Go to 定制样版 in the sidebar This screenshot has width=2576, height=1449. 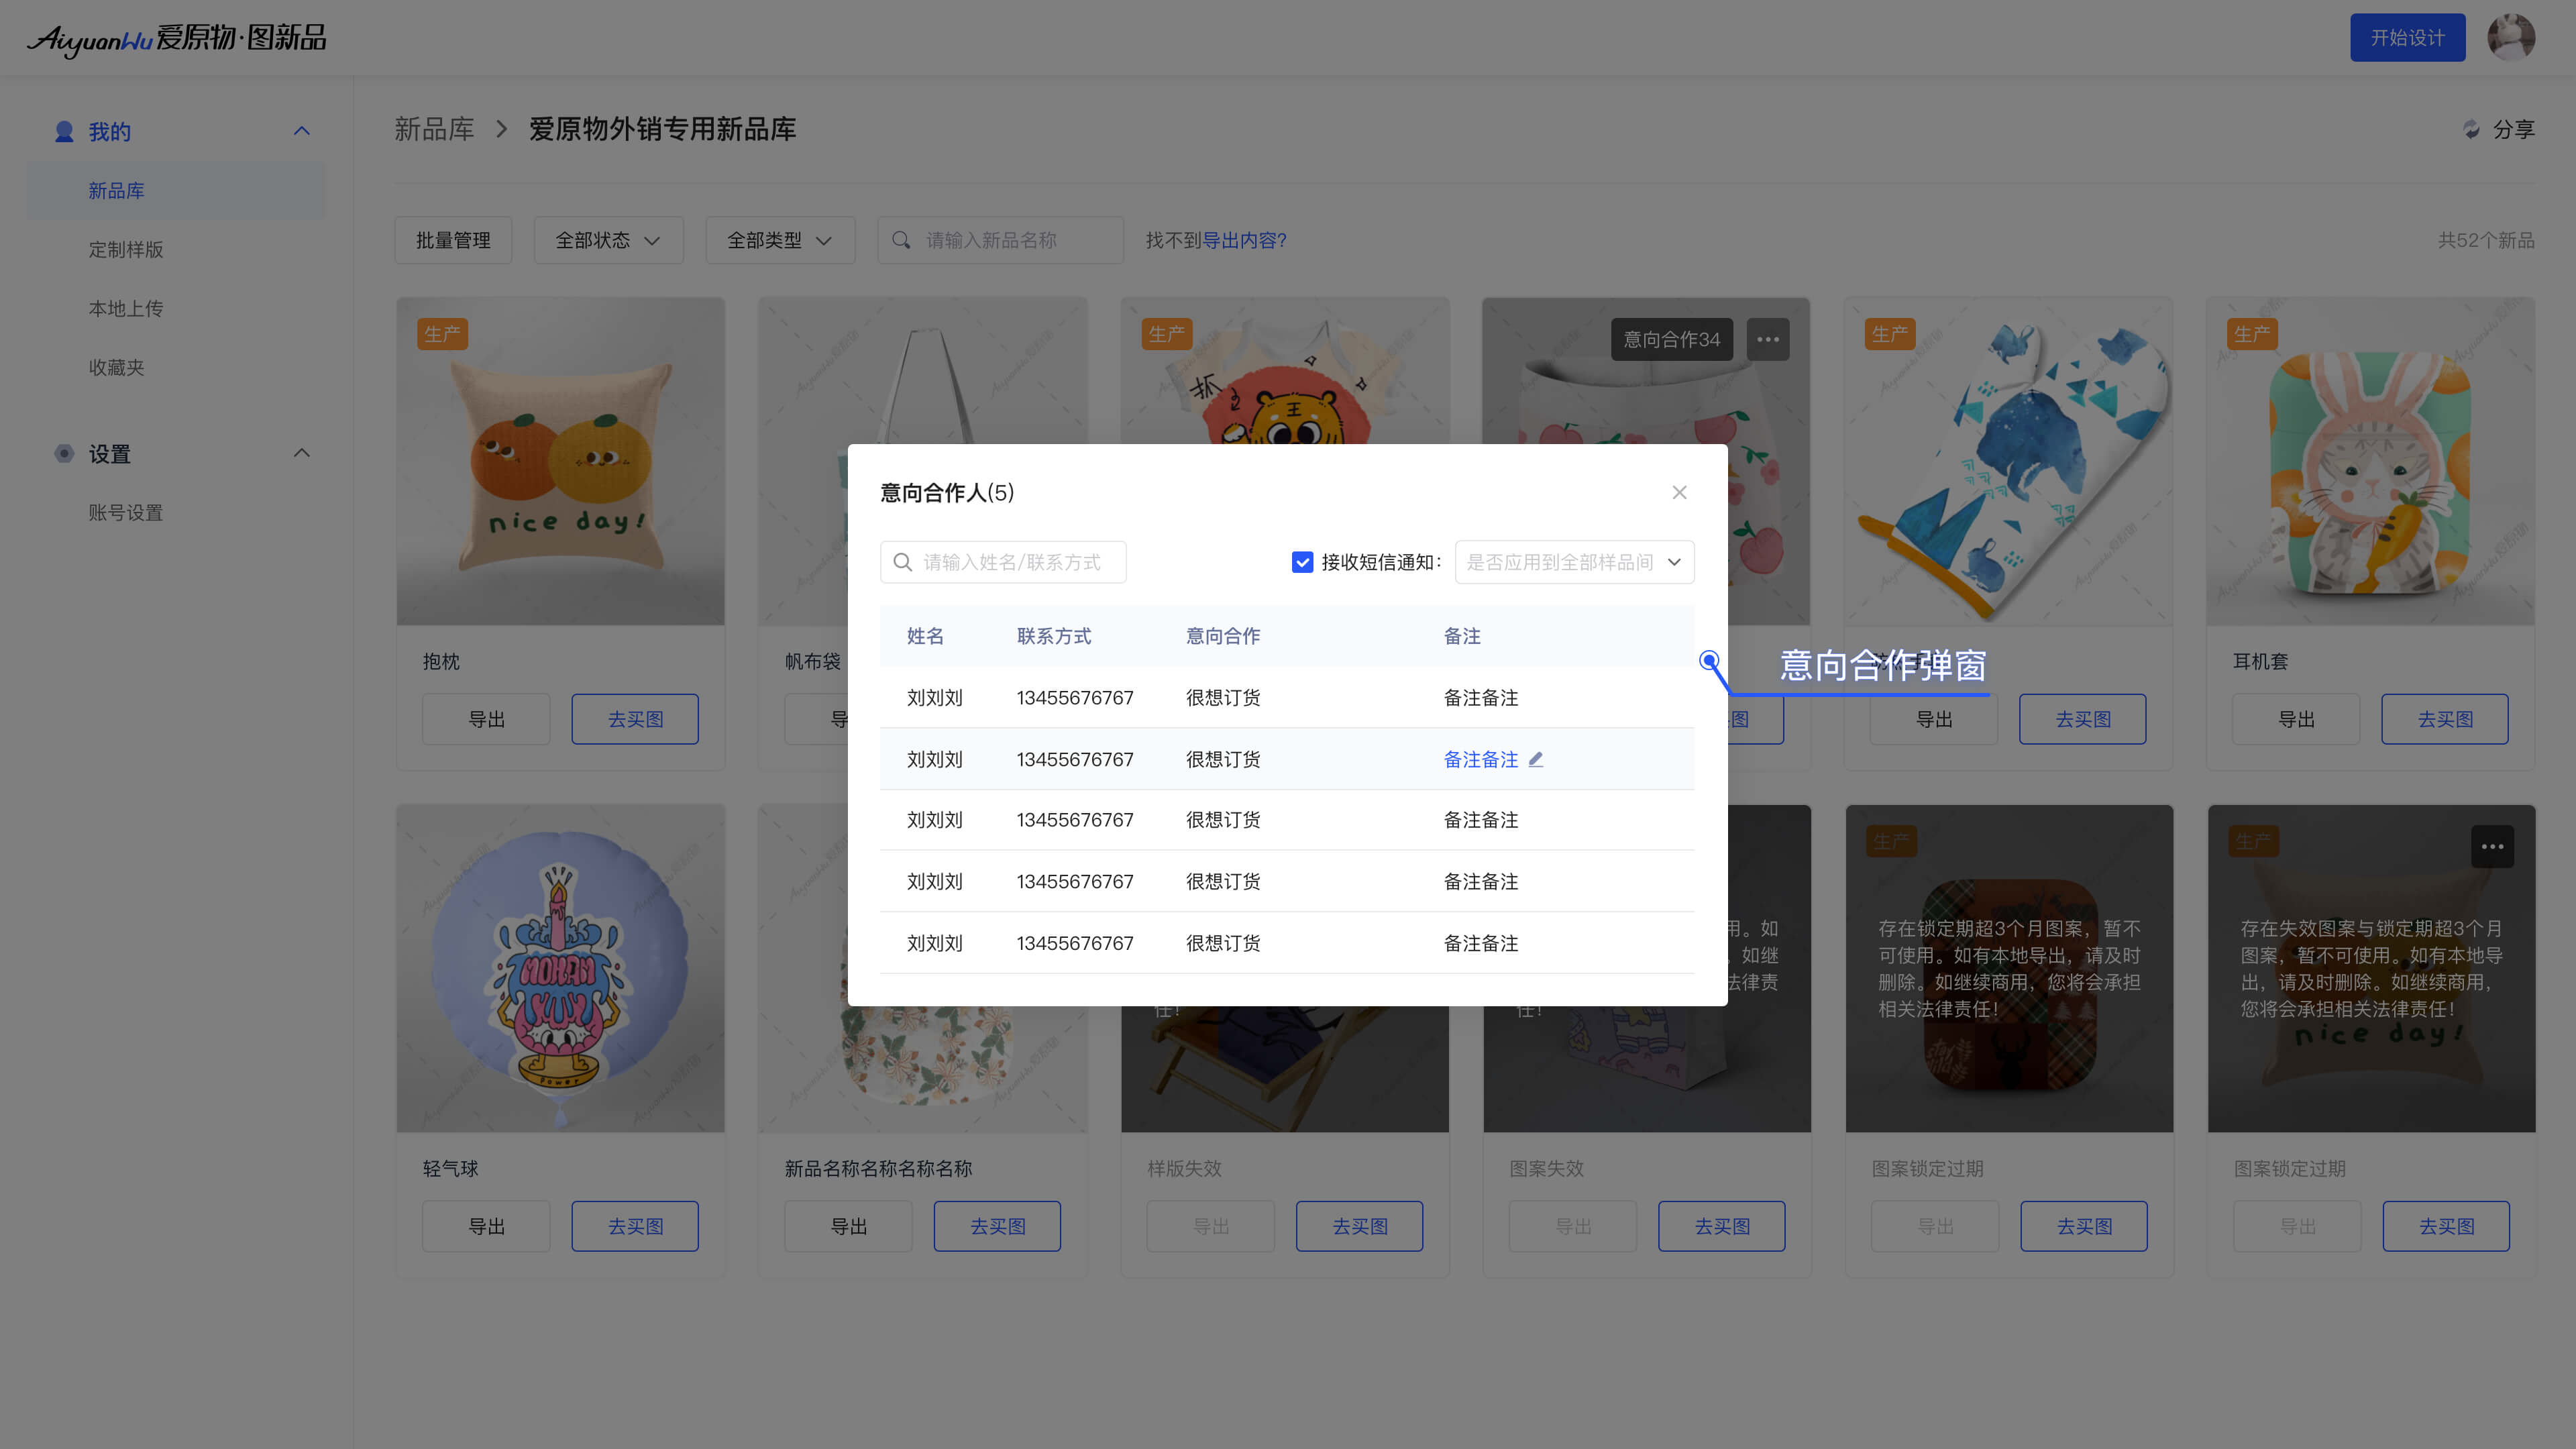pos(126,249)
